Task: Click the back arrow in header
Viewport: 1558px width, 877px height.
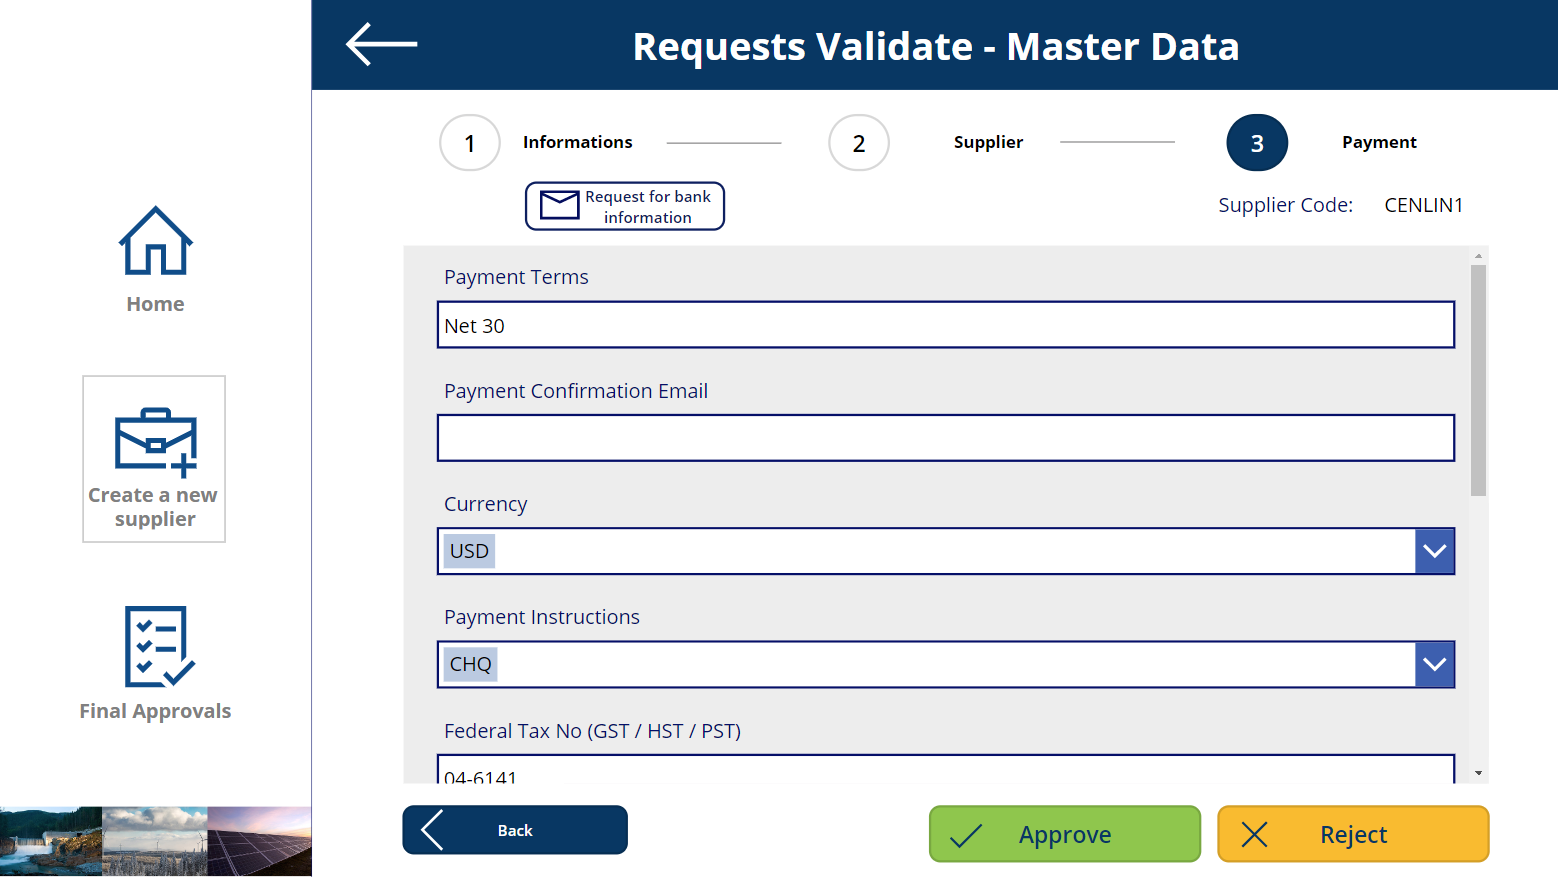Action: tap(381, 45)
